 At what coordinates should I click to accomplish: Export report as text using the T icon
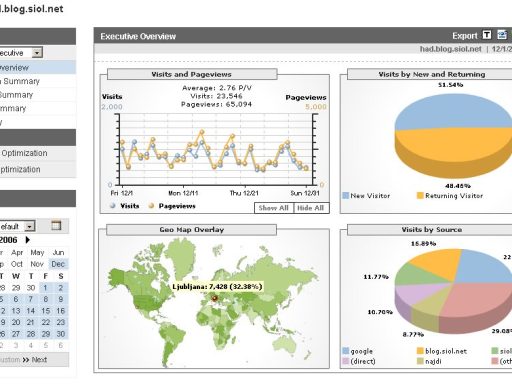click(x=487, y=35)
